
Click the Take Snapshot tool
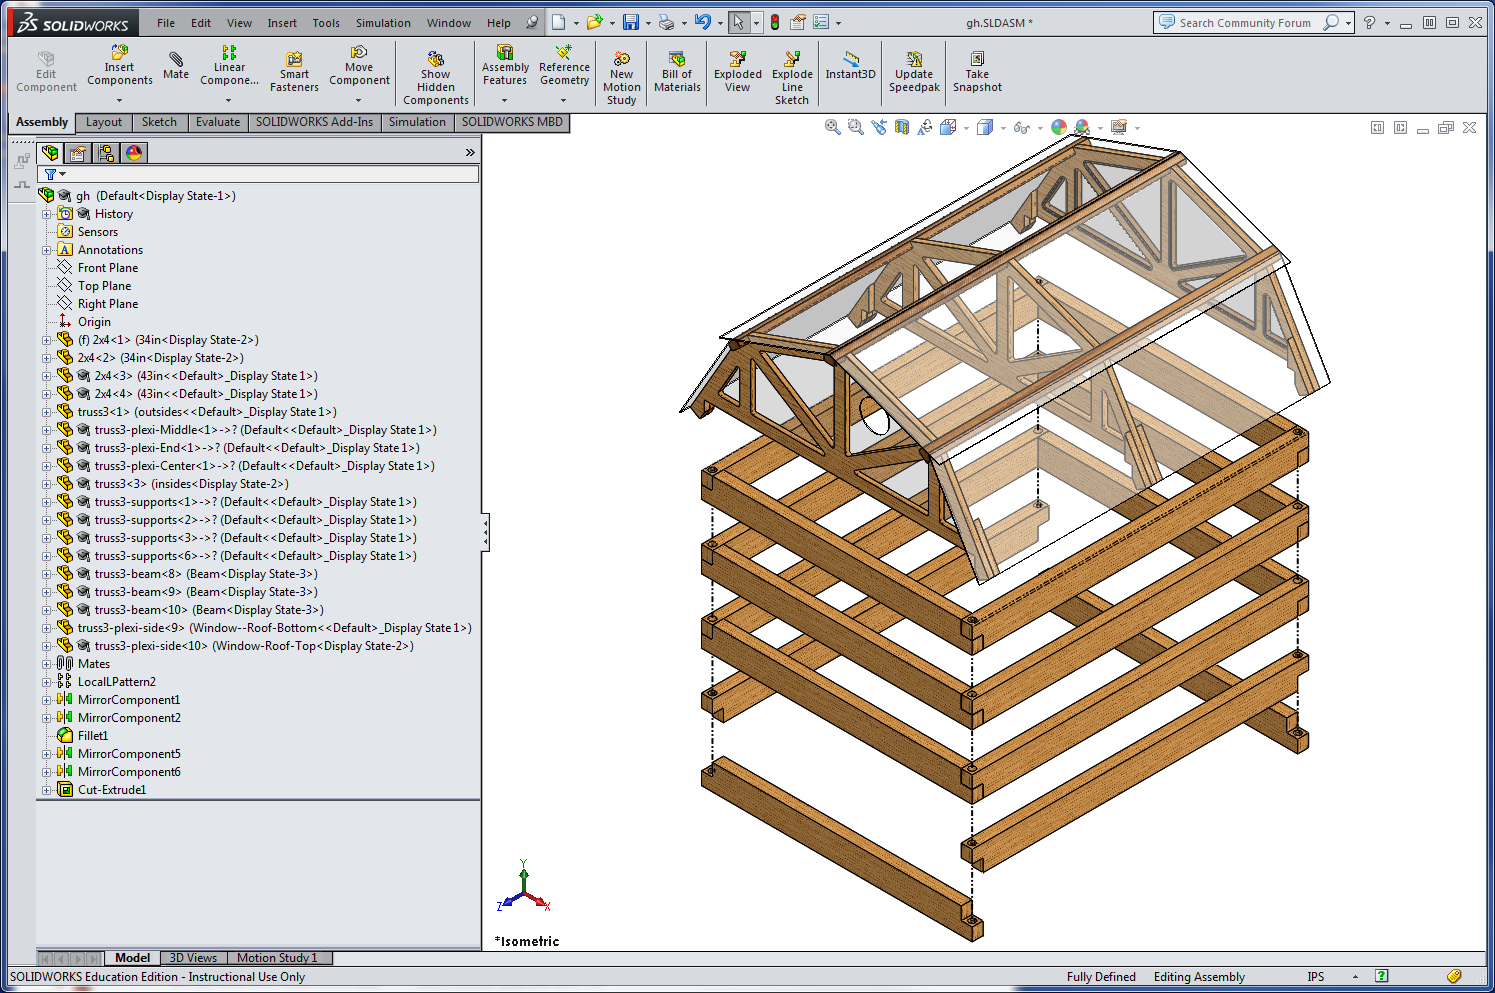tap(977, 72)
